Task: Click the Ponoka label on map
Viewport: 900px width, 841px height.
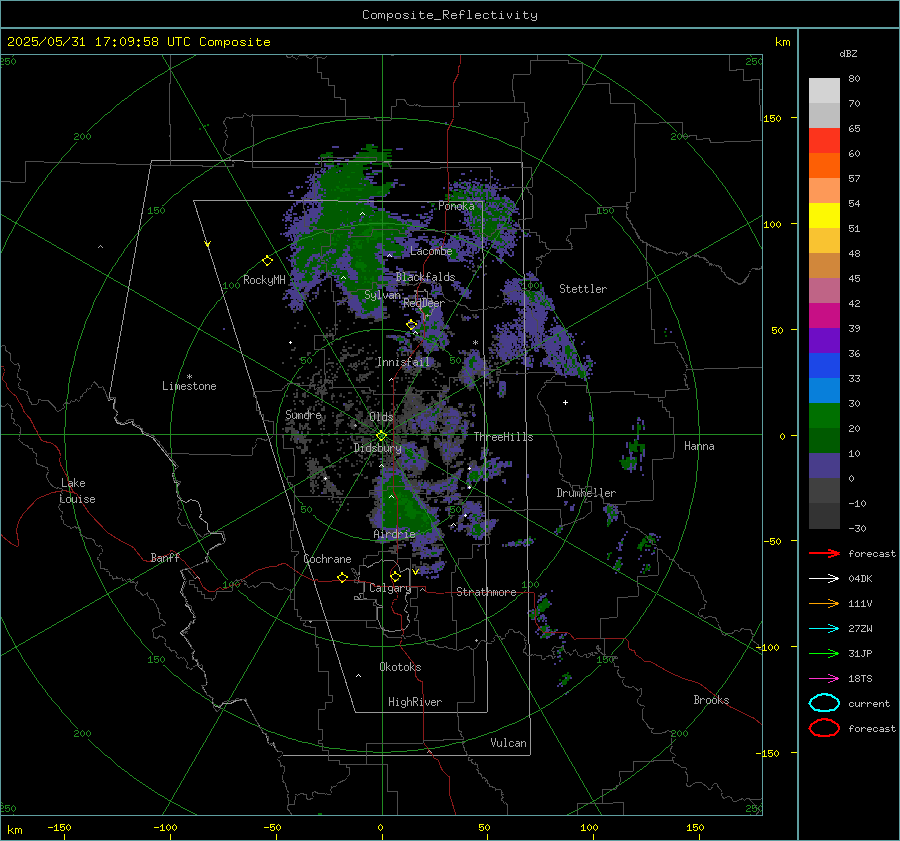Action: click(456, 206)
